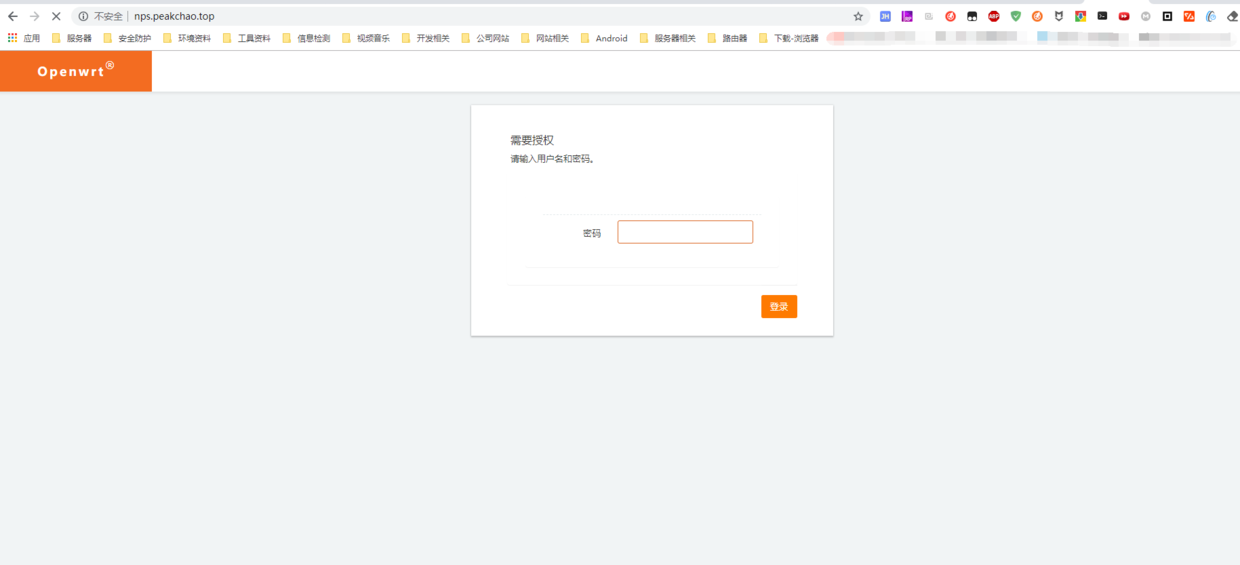
Task: Stop page loading with the X button
Action: pos(56,16)
